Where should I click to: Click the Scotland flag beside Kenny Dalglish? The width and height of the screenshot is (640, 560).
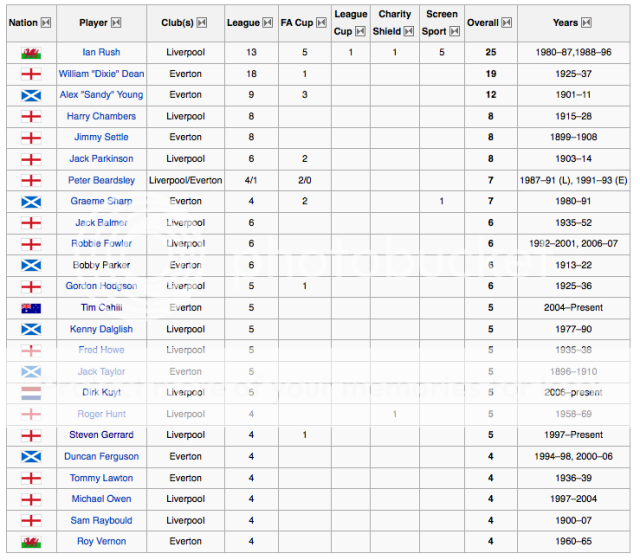click(31, 329)
